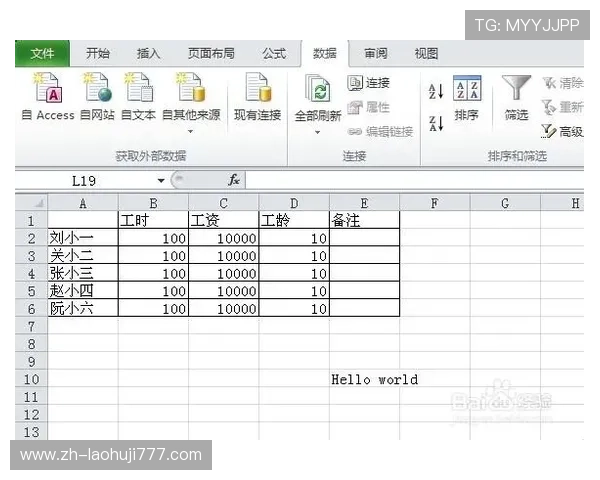The image size is (600, 480).
Task: Sort ascending with the A-Z icon
Action: [436, 91]
